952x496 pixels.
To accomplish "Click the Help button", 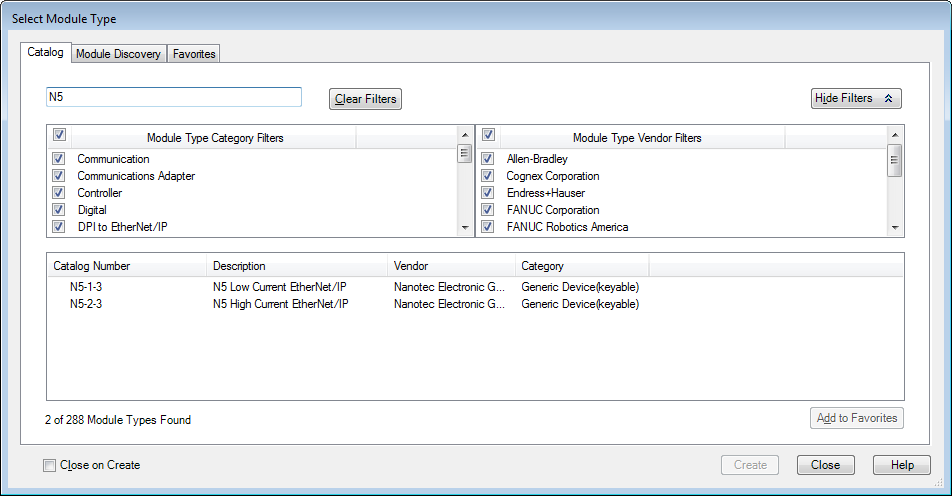I will pos(901,465).
